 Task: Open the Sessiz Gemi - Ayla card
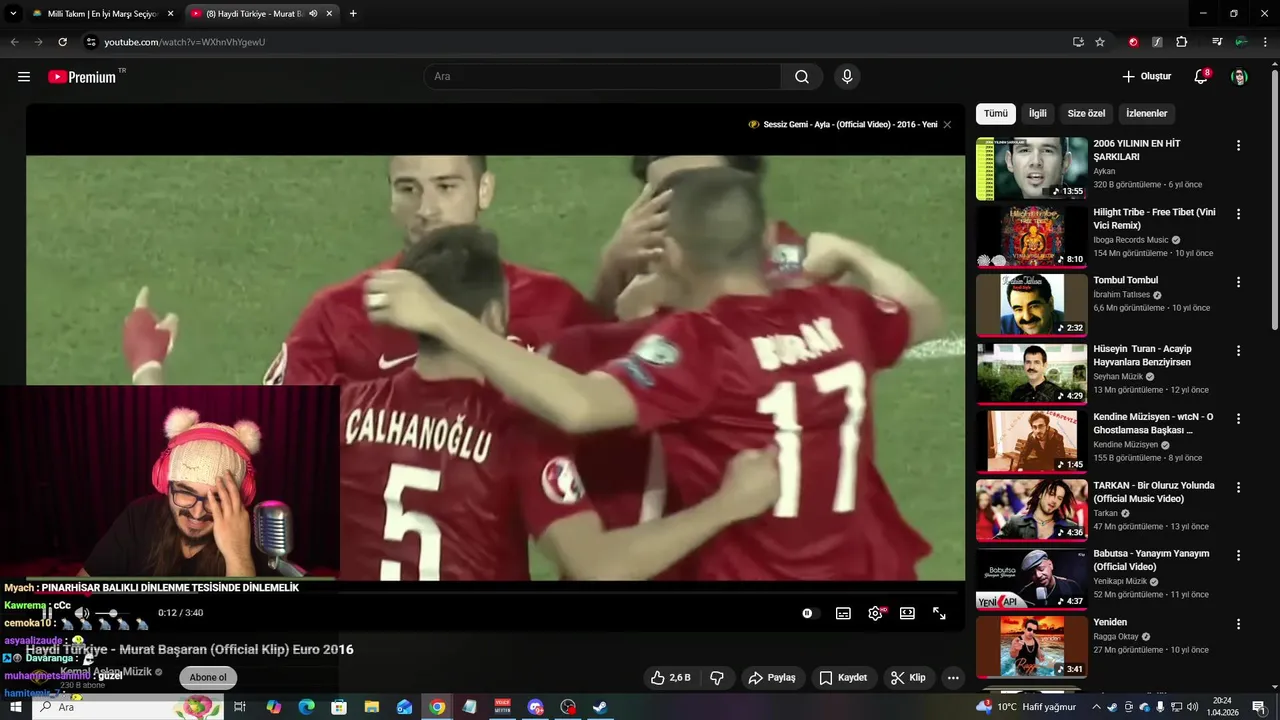[843, 125]
